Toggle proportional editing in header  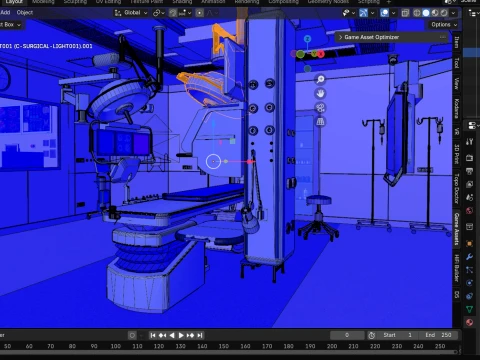coord(199,13)
